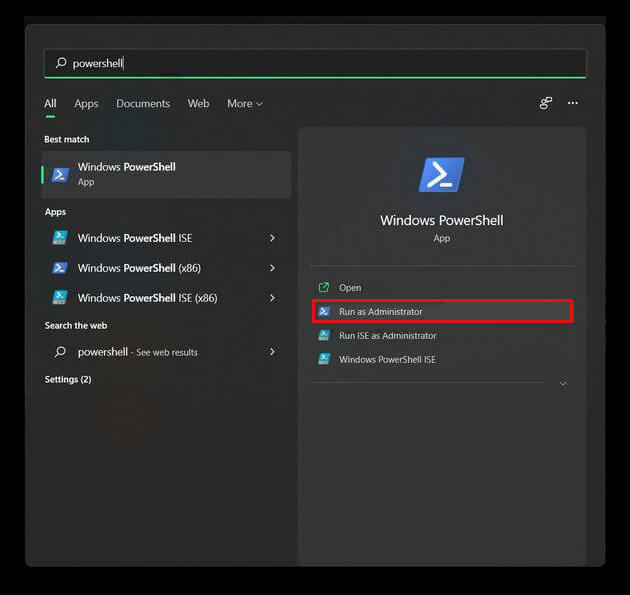Image resolution: width=630 pixels, height=595 pixels.
Task: Switch to the Documents filter tab
Action: (x=143, y=104)
